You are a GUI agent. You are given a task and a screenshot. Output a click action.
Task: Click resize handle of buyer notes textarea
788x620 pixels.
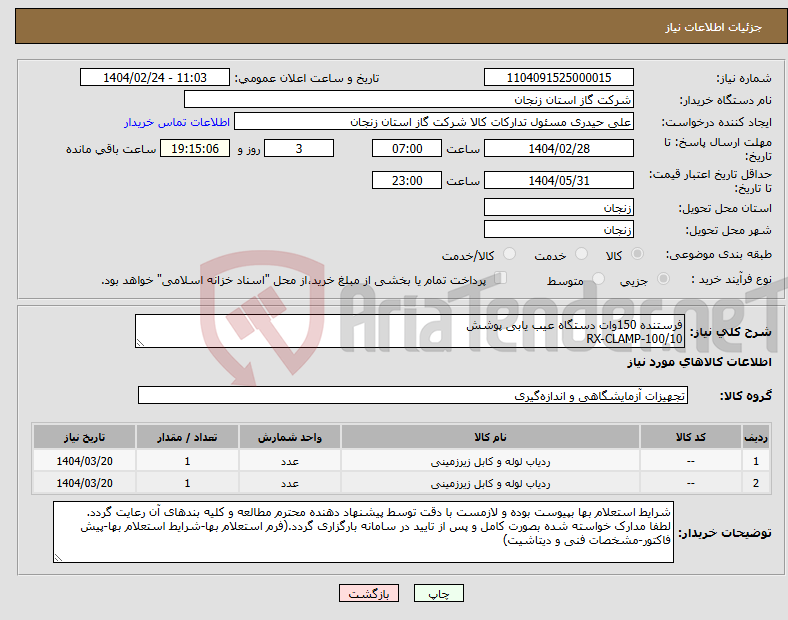point(58,557)
